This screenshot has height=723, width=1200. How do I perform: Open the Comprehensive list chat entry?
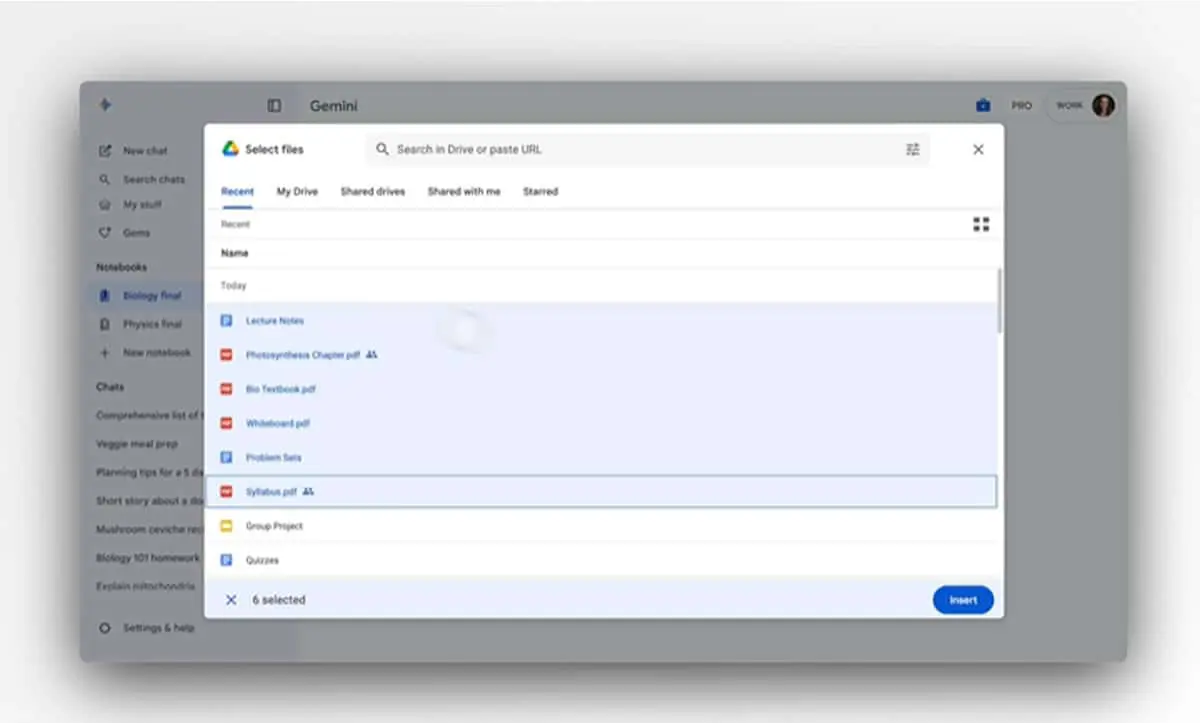click(x=148, y=415)
